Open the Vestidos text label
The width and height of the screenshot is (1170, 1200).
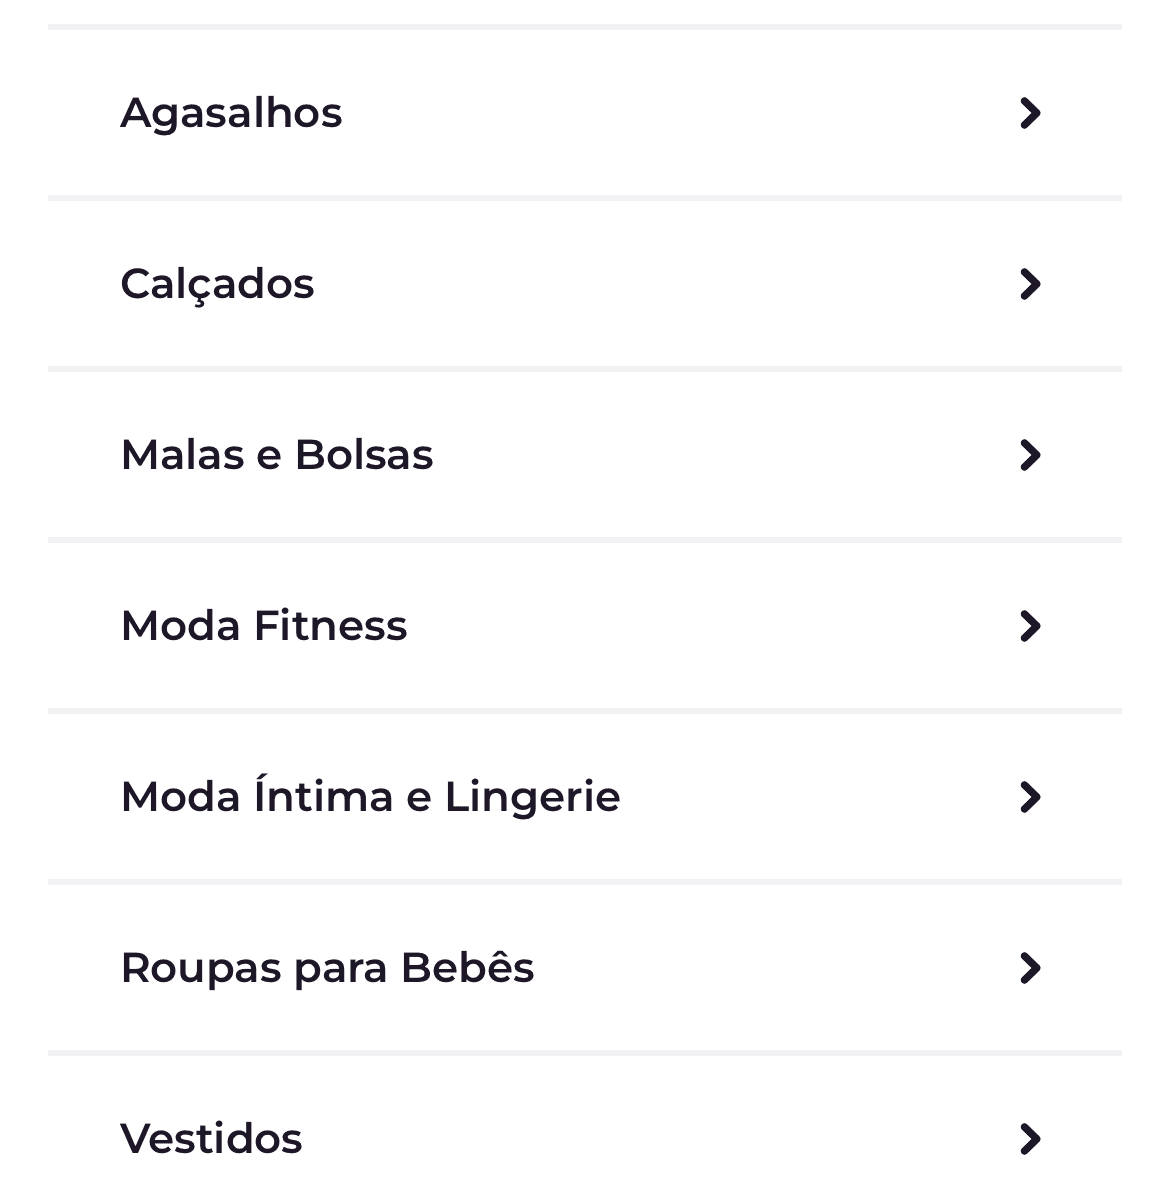point(211,1139)
